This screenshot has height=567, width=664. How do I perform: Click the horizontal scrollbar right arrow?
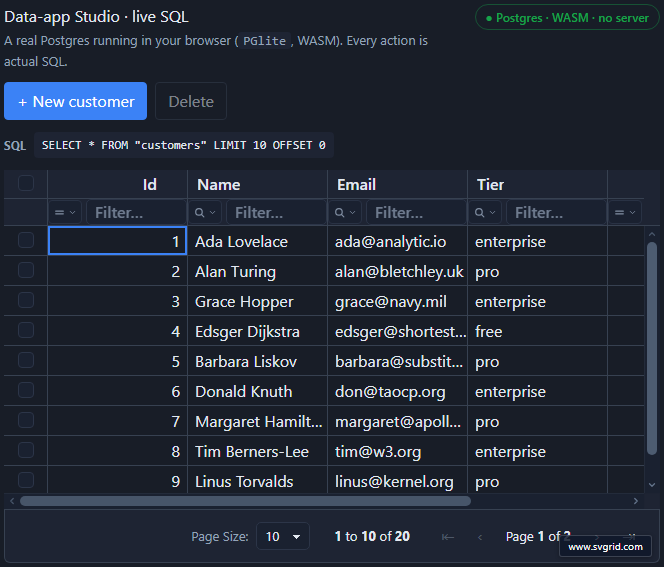[x=636, y=501]
